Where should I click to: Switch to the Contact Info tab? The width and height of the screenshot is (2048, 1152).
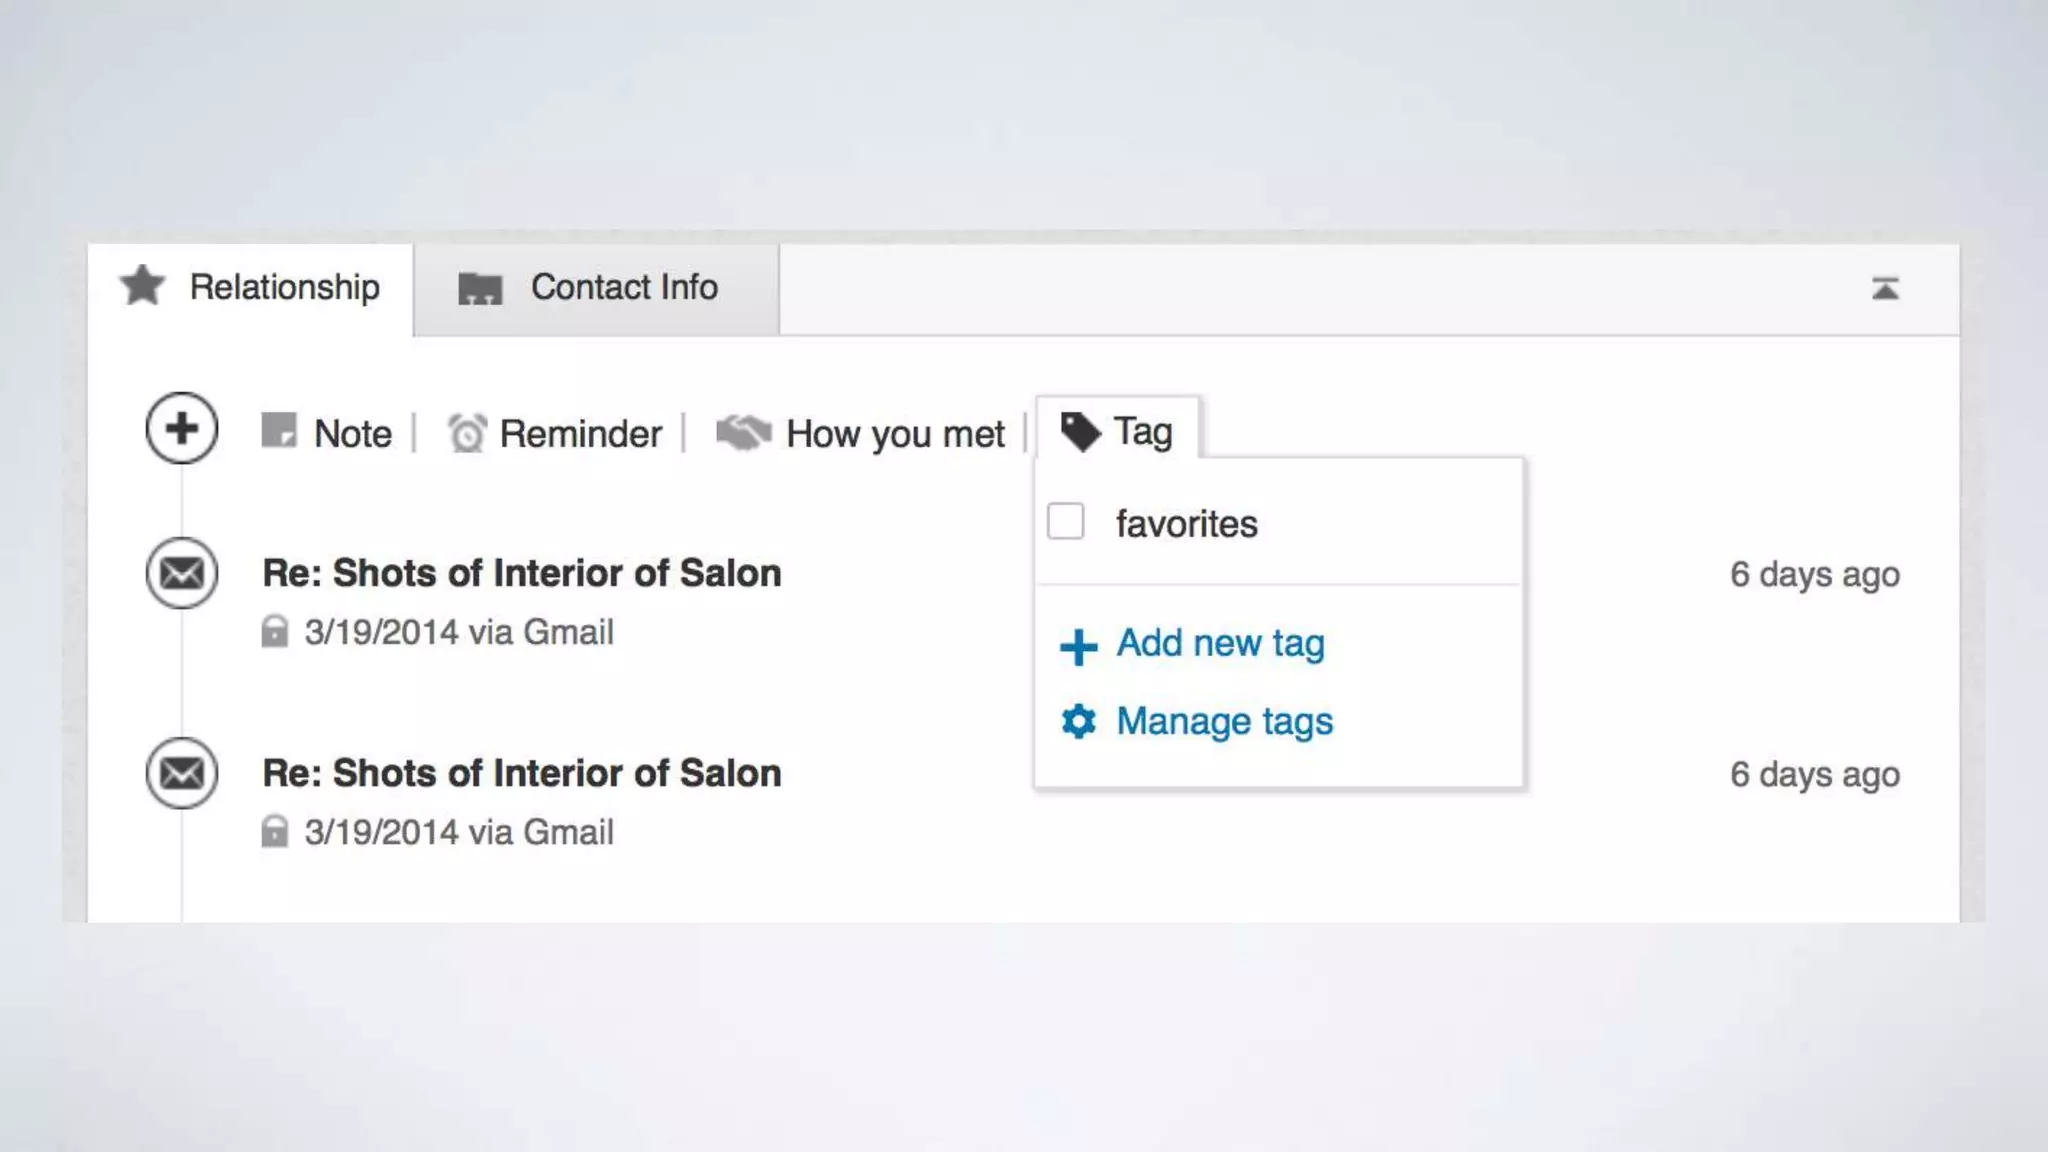click(597, 288)
